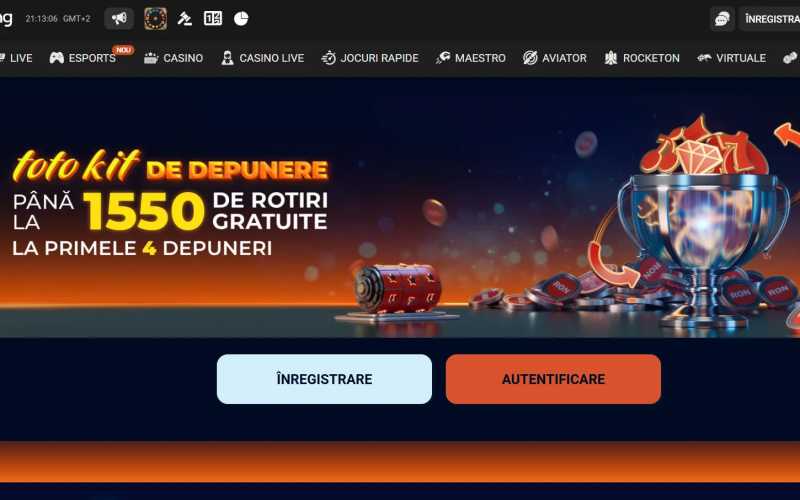The height and width of the screenshot is (500, 800).
Task: Open the live chat support icon
Action: [722, 19]
